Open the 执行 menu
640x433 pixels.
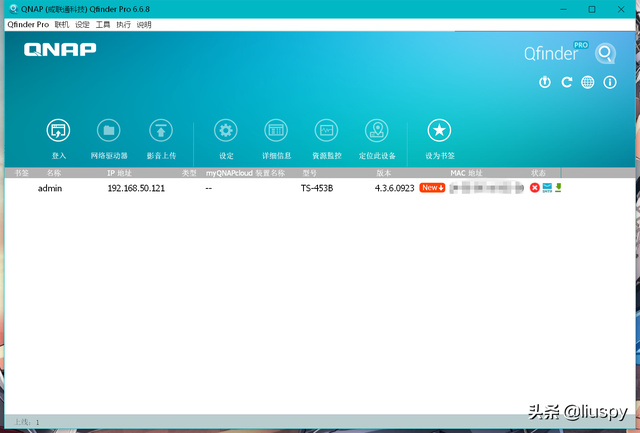pyautogui.click(x=123, y=24)
